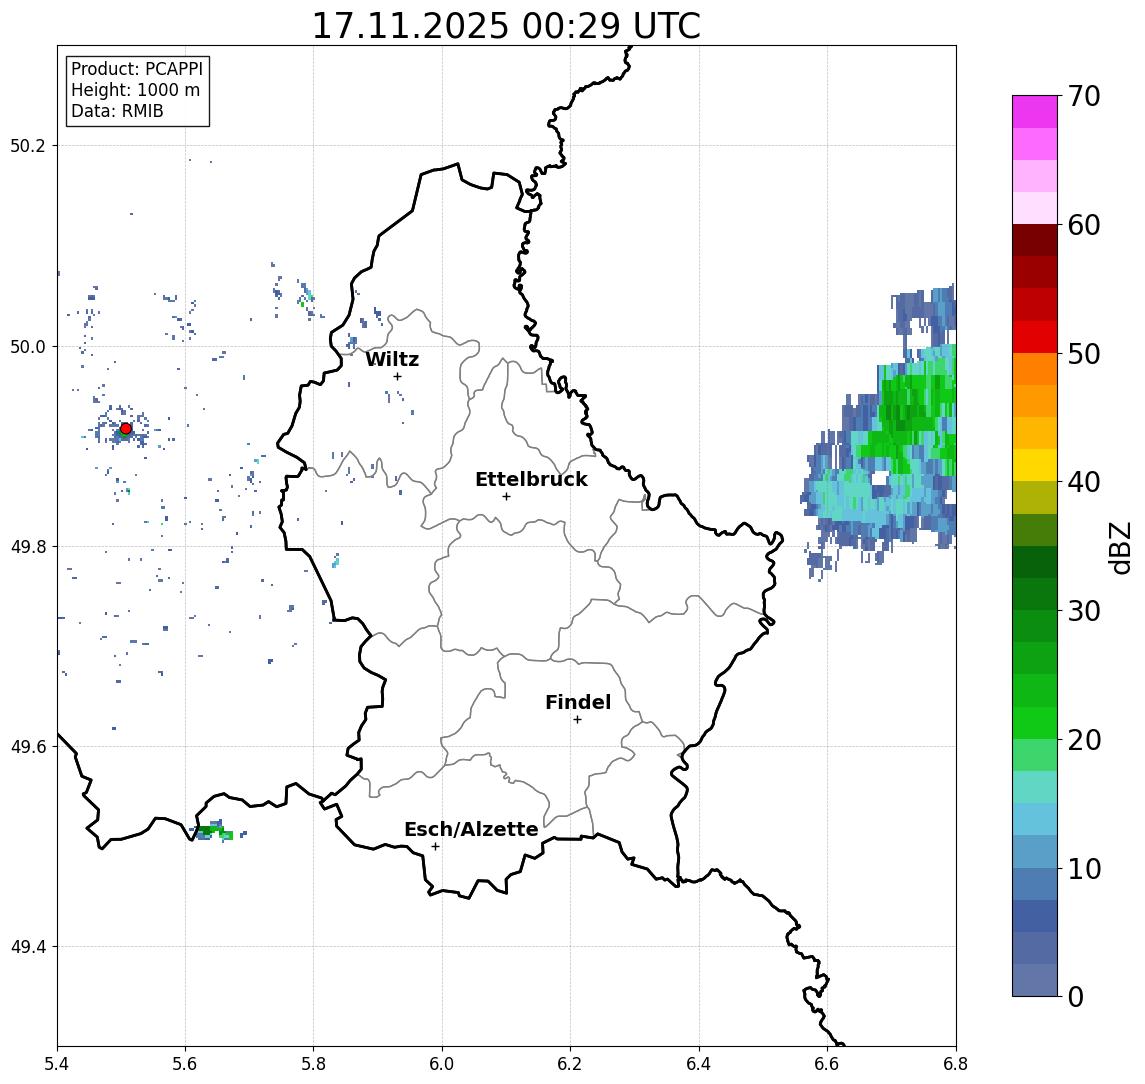Click the 49.8 latitude axis label
The image size is (1145, 1084).
(28, 546)
